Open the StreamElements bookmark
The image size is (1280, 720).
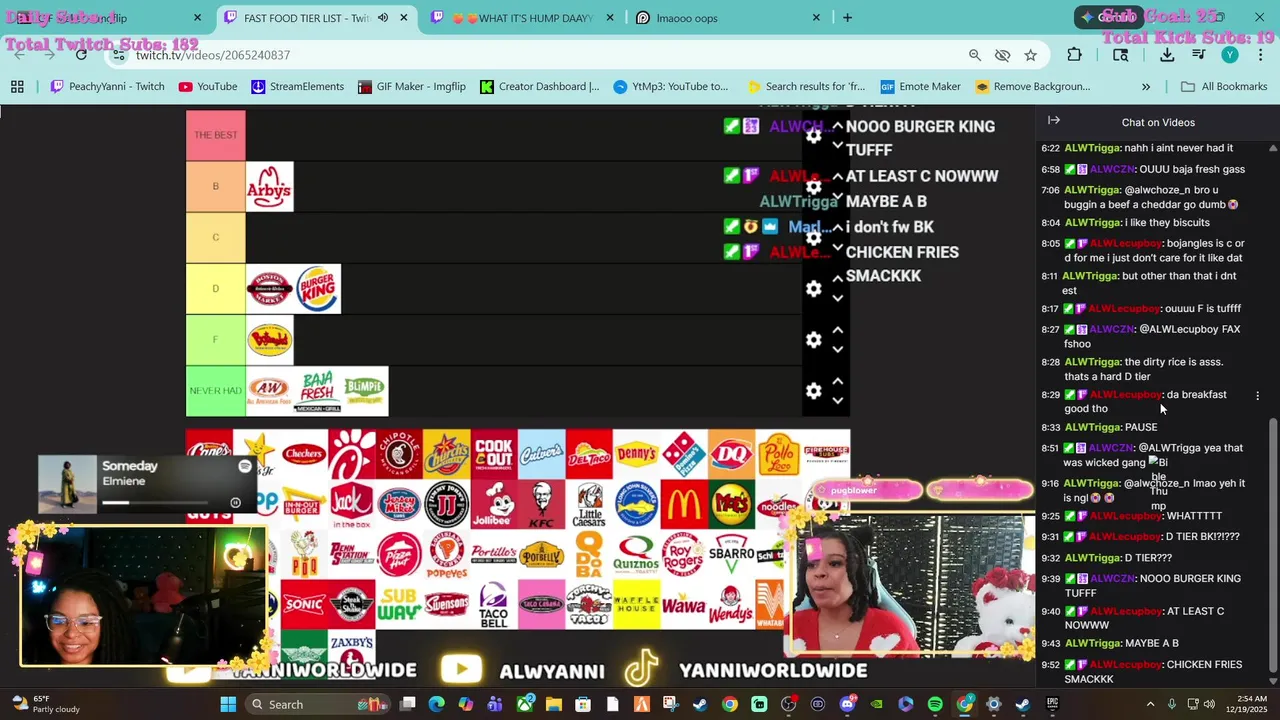click(297, 87)
